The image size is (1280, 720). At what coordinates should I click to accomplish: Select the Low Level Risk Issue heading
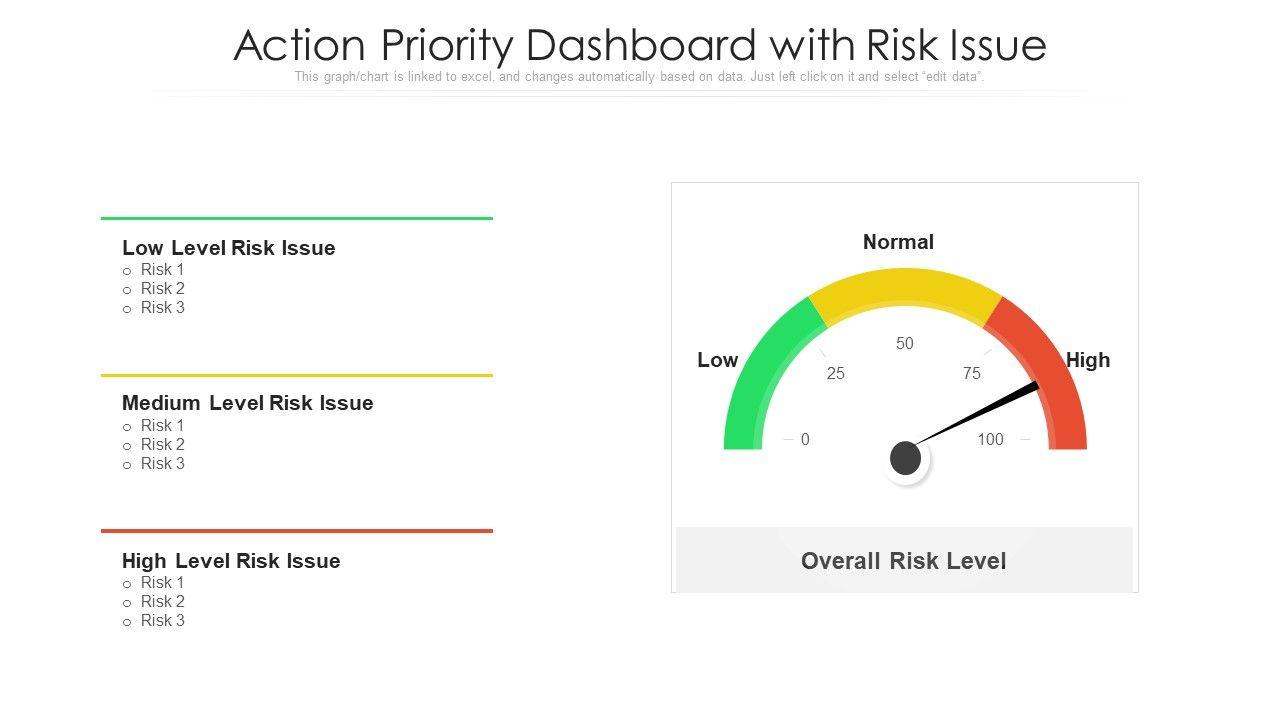228,248
